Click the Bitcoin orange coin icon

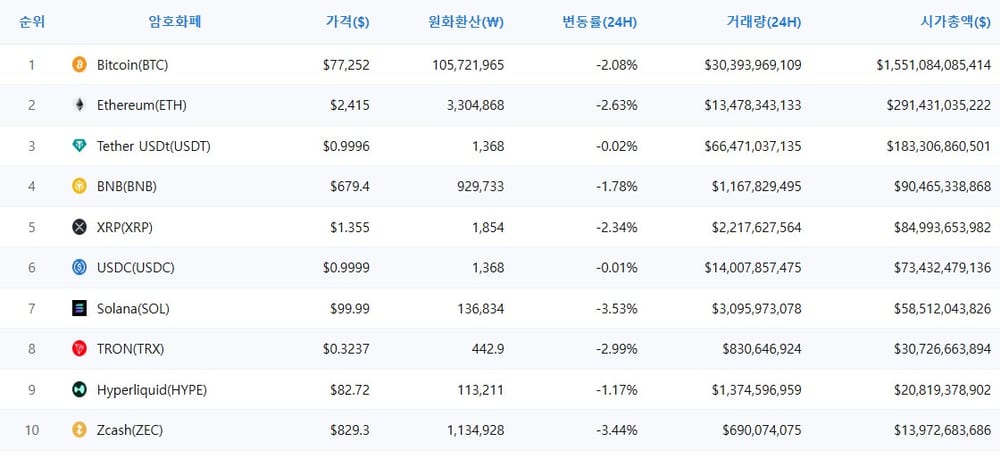79,64
